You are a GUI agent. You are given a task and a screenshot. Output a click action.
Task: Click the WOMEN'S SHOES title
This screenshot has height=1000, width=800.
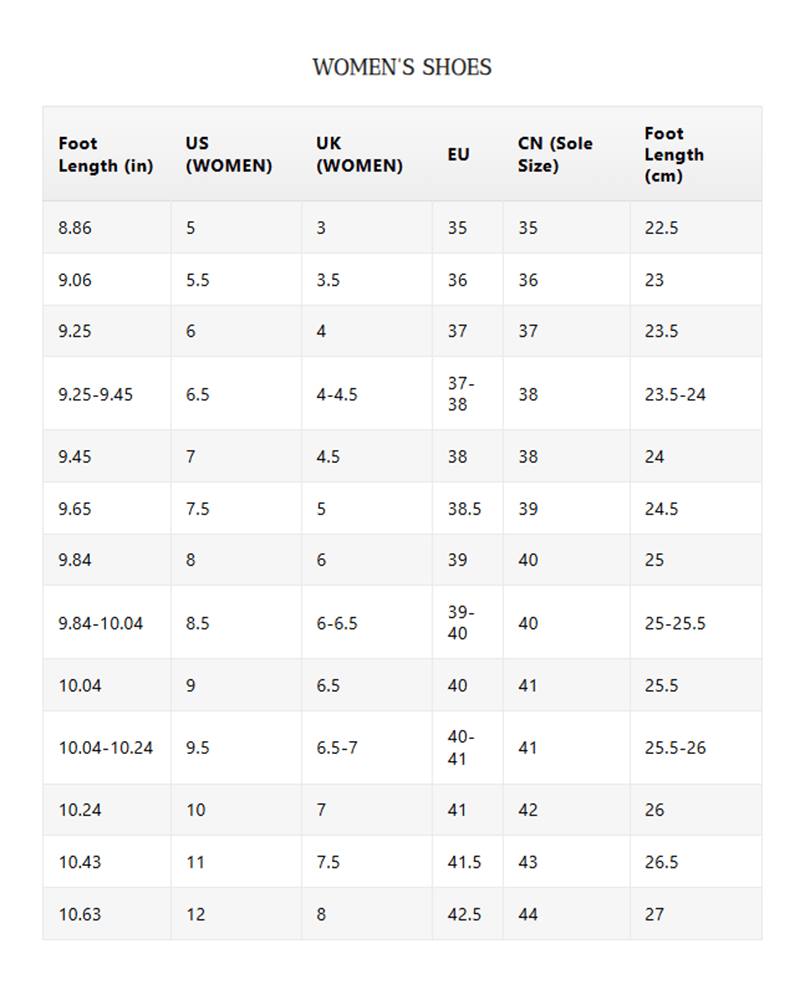point(402,68)
